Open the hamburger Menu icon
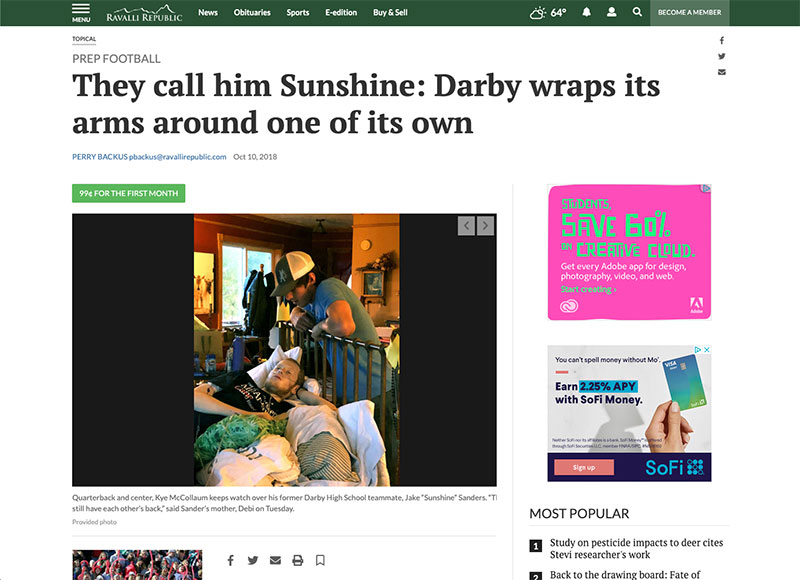The image size is (800, 580). click(x=81, y=13)
